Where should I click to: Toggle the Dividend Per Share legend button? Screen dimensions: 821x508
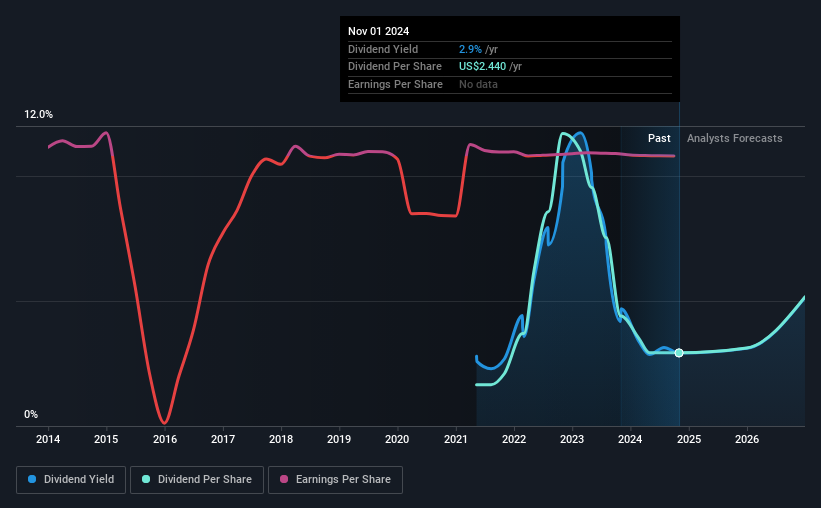point(197,480)
